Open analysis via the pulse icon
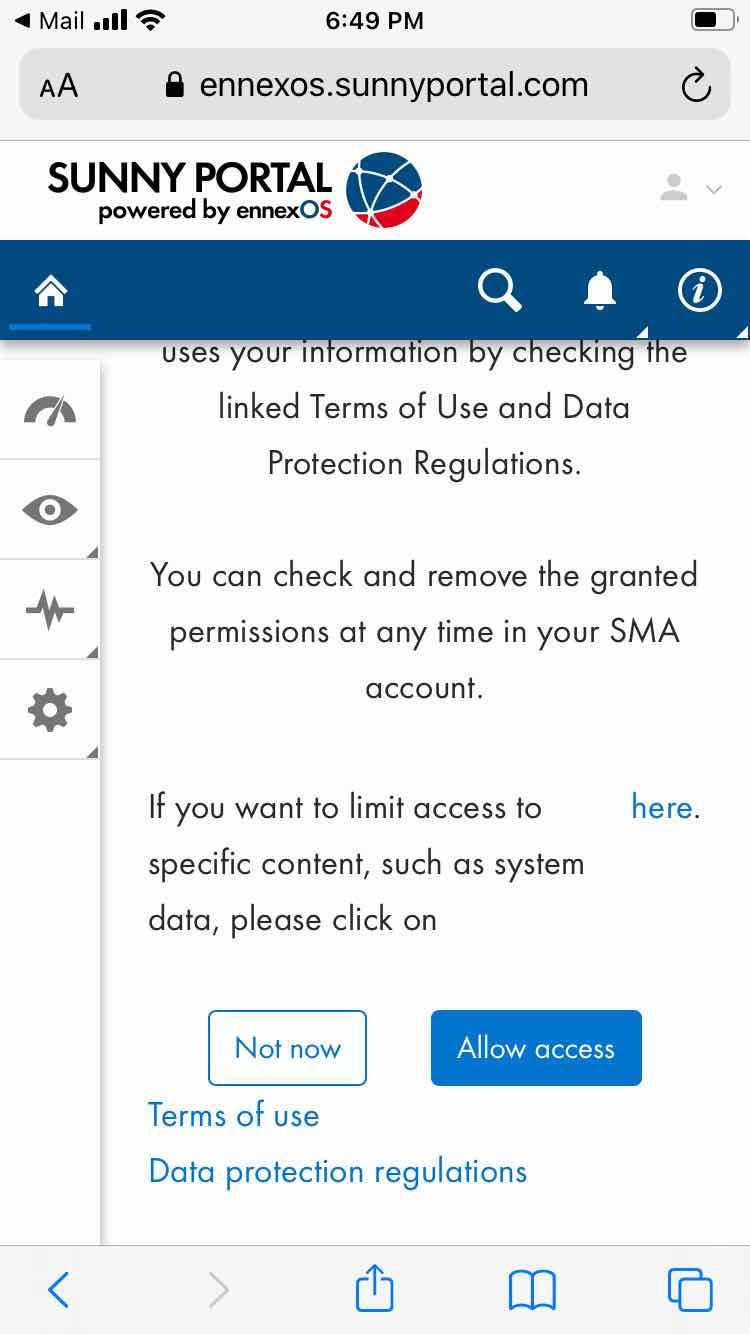Image resolution: width=750 pixels, height=1334 pixels. point(49,609)
